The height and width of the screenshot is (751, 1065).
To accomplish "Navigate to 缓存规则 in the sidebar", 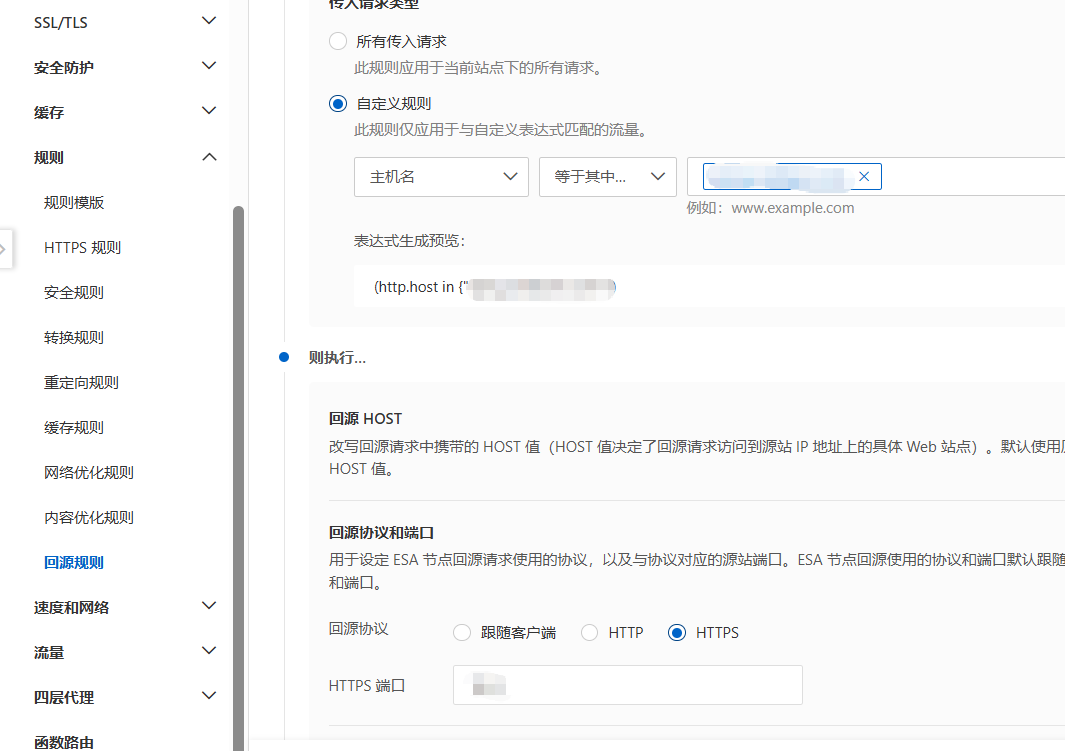I will coord(74,427).
